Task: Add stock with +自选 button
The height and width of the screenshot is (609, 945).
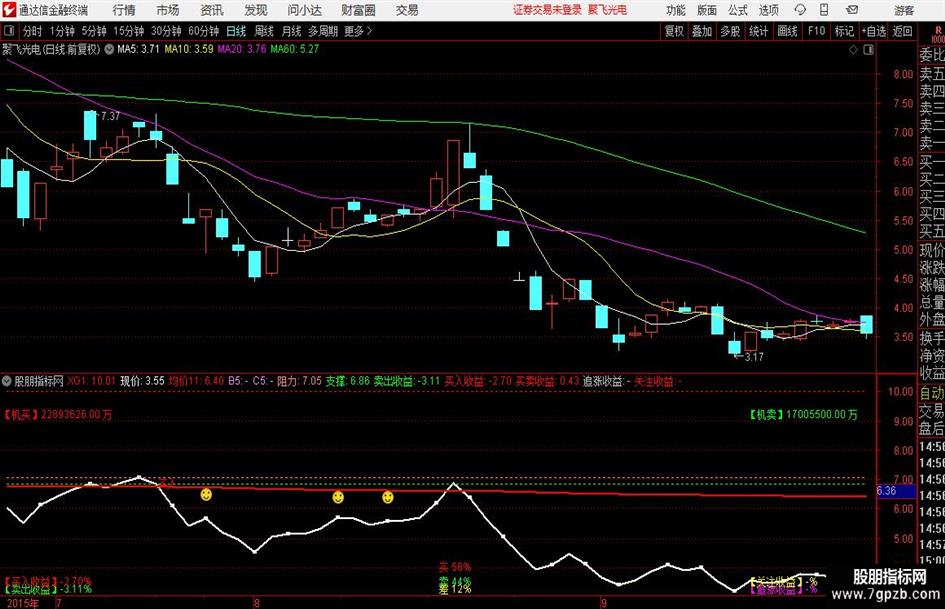Action: coord(874,31)
